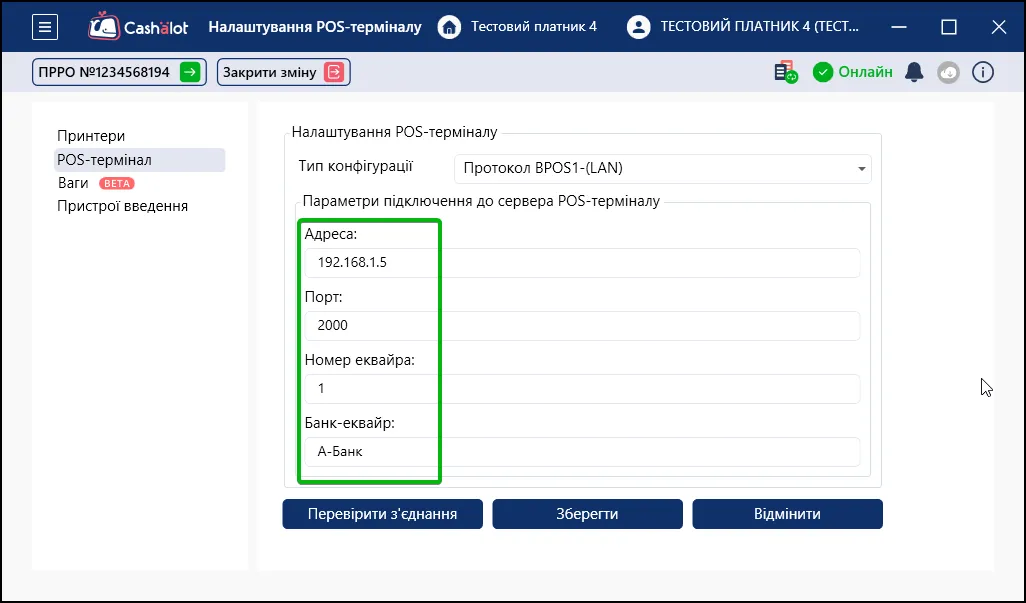Click the Відмінити button

pyautogui.click(x=787, y=514)
